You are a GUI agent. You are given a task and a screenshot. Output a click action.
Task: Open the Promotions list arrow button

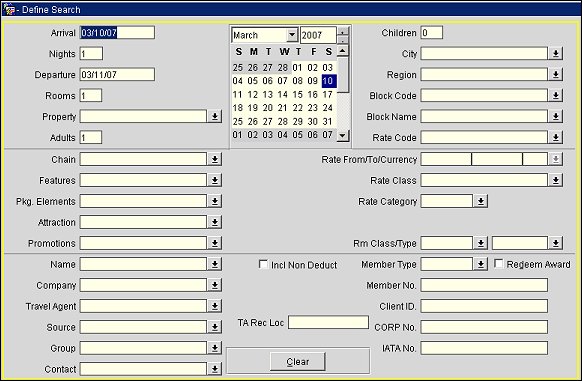[214, 243]
